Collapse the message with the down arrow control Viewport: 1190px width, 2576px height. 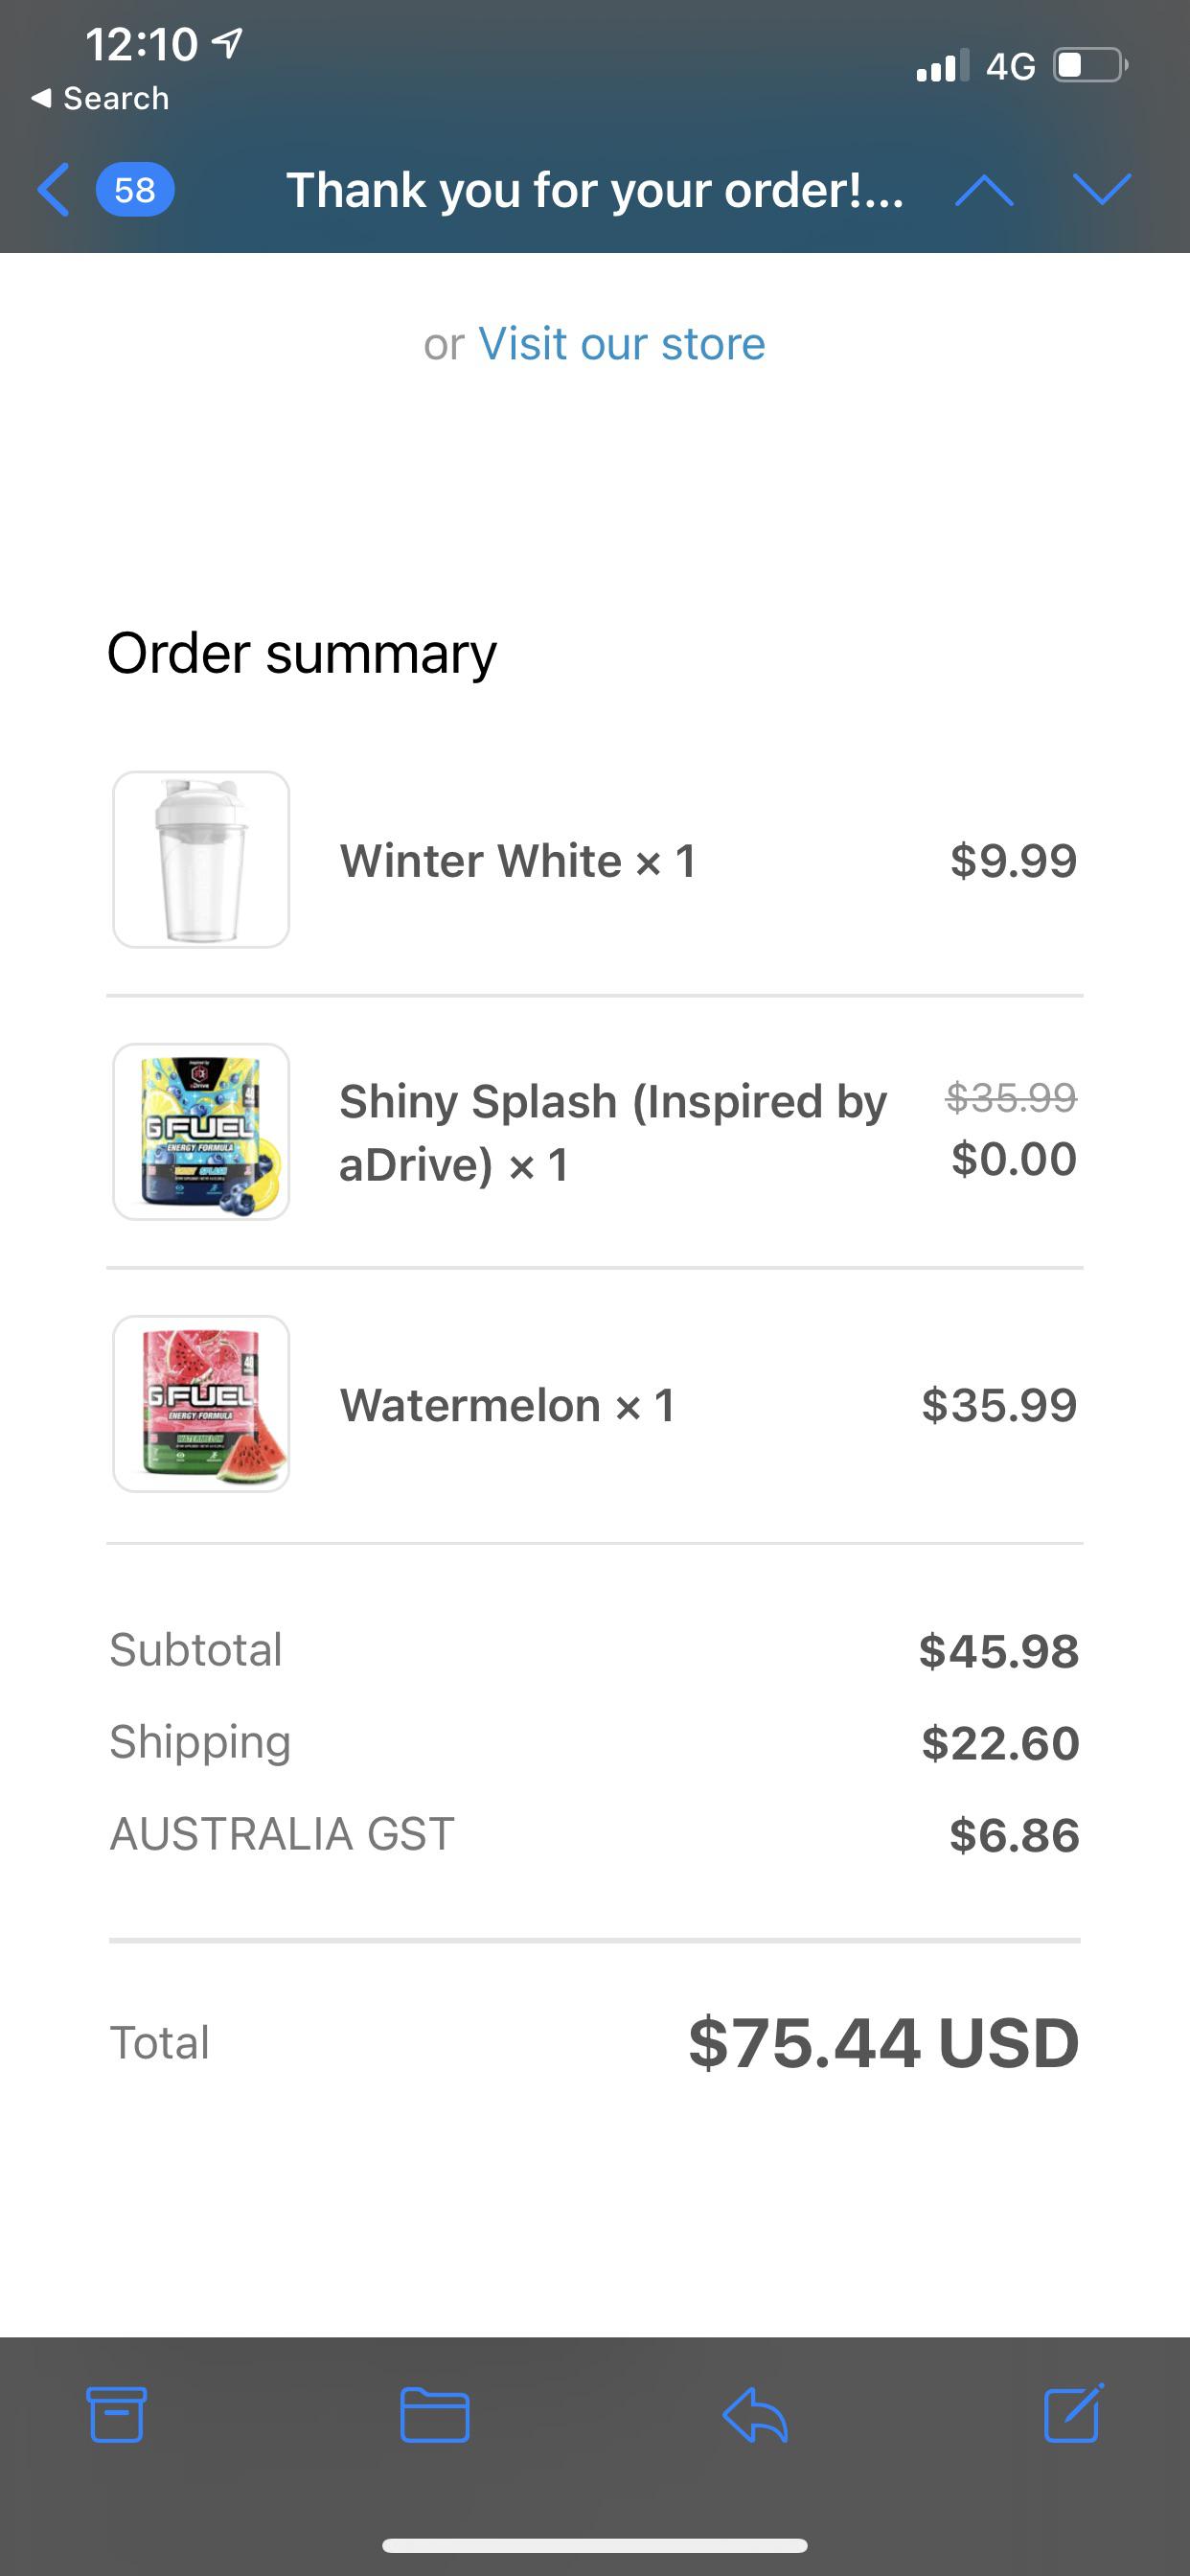click(1103, 190)
